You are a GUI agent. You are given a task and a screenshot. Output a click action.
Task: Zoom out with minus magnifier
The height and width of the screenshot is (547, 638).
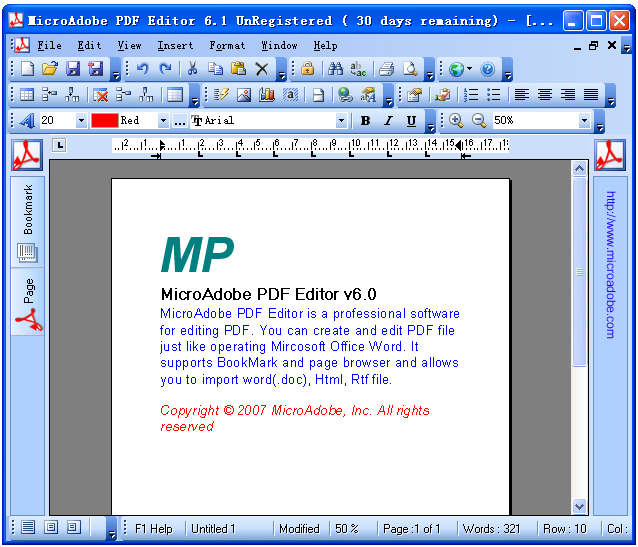pyautogui.click(x=479, y=120)
